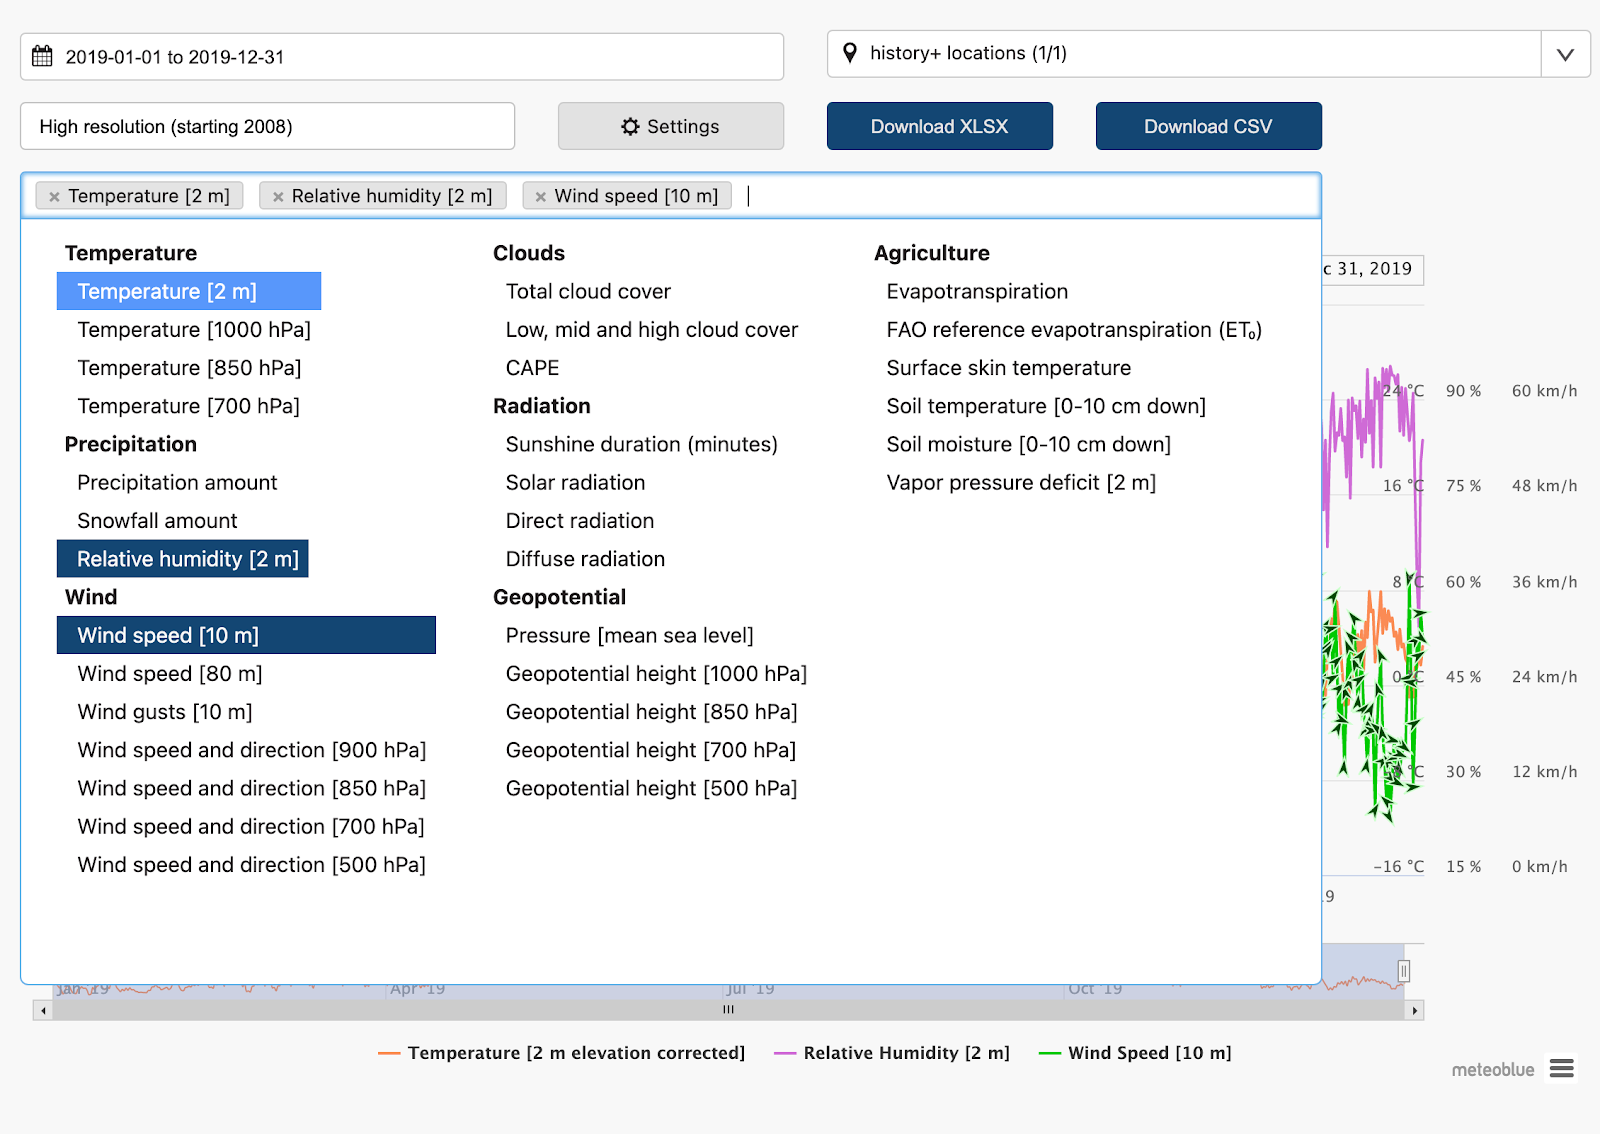Choose Low, mid and high cloud cover
The width and height of the screenshot is (1600, 1134).
[x=652, y=330]
